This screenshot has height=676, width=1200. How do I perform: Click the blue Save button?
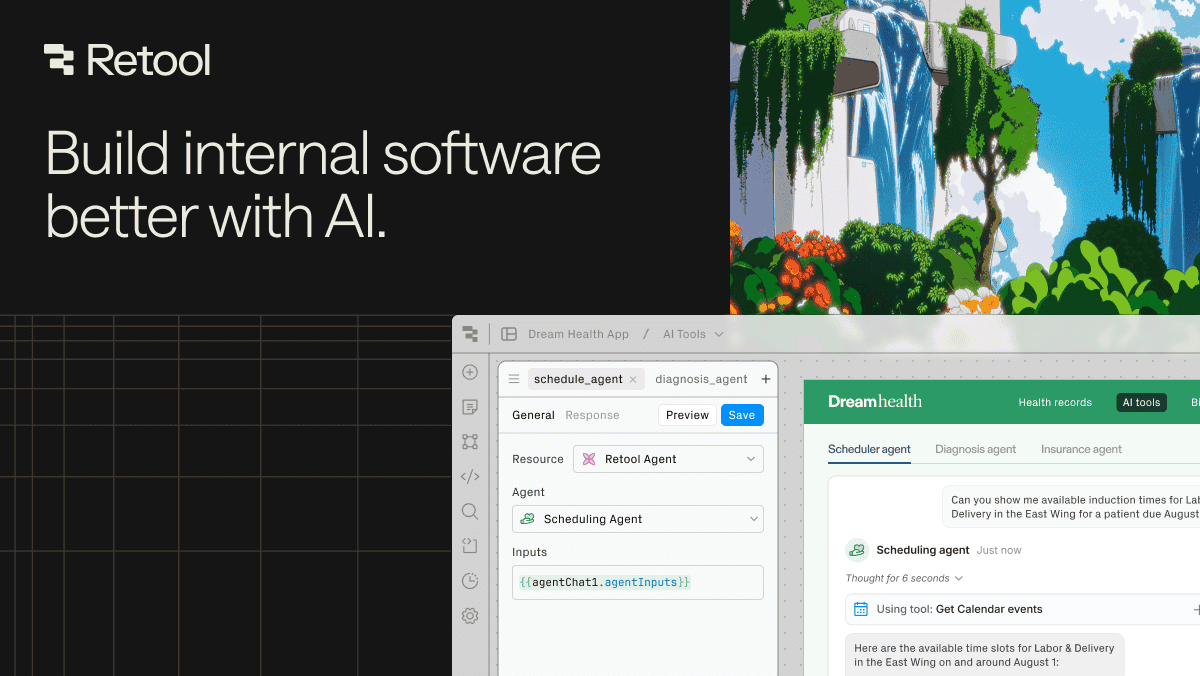(x=742, y=414)
